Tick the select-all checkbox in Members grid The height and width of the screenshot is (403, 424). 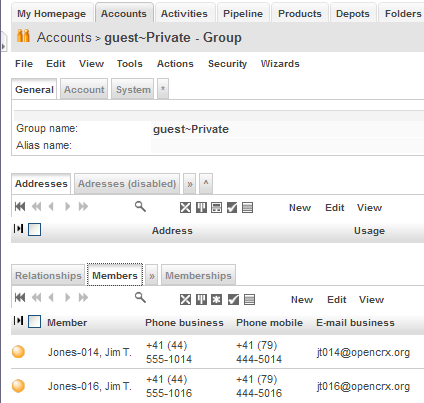(35, 321)
